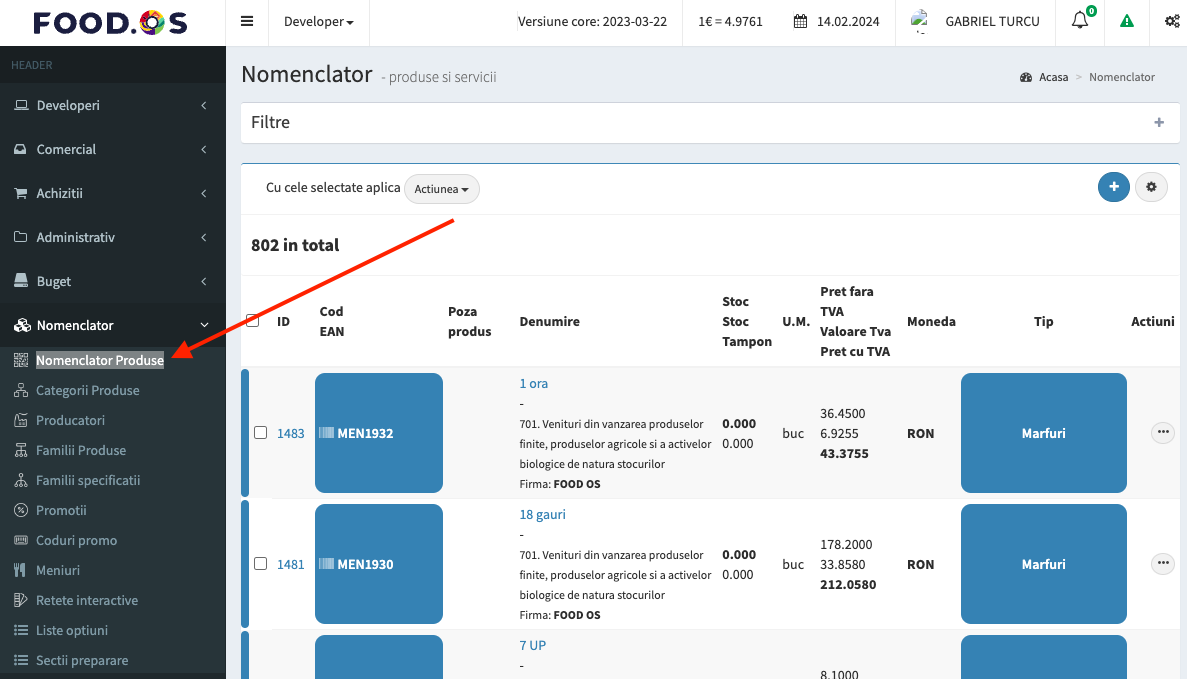Click the price 212.0580 in second row
1187x679 pixels.
(x=848, y=584)
